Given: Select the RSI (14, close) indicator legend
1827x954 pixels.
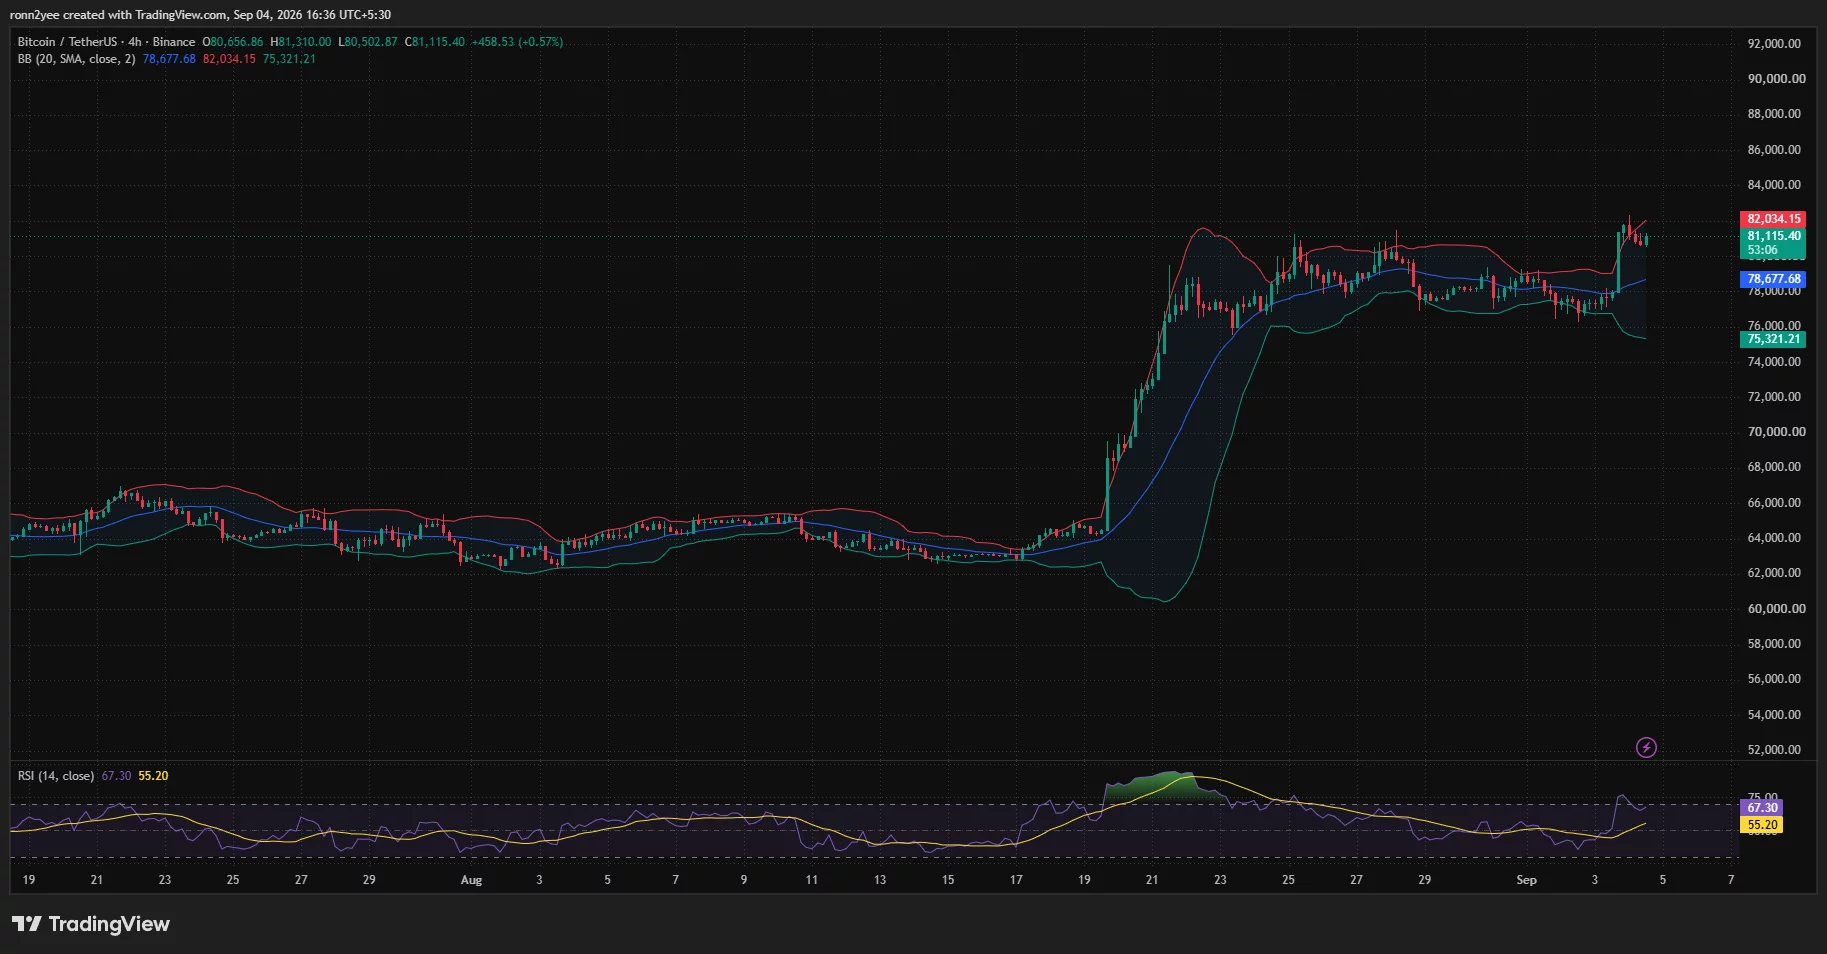Looking at the screenshot, I should pyautogui.click(x=56, y=776).
